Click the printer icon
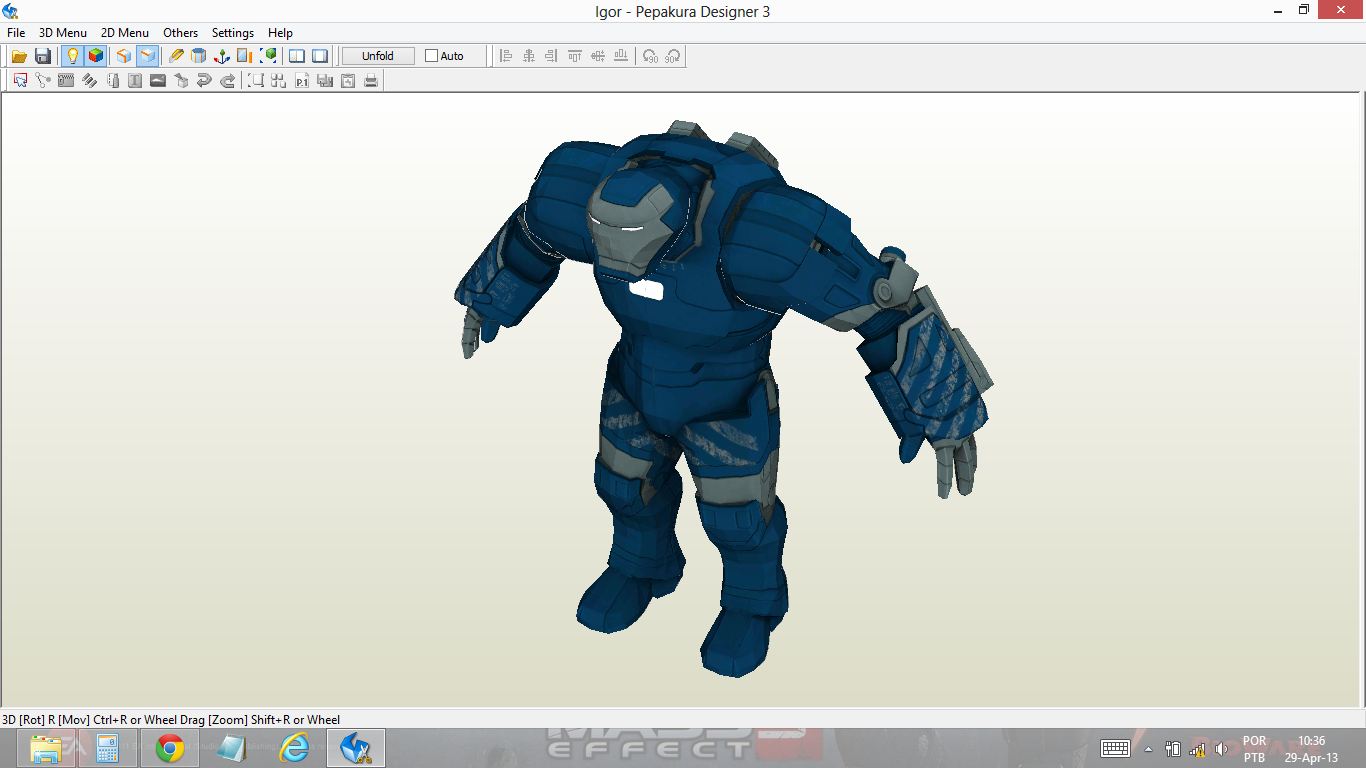Screen dimensions: 1366x768 (371, 80)
